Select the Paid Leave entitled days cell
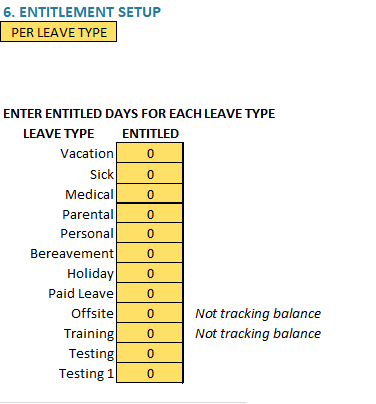 click(150, 293)
